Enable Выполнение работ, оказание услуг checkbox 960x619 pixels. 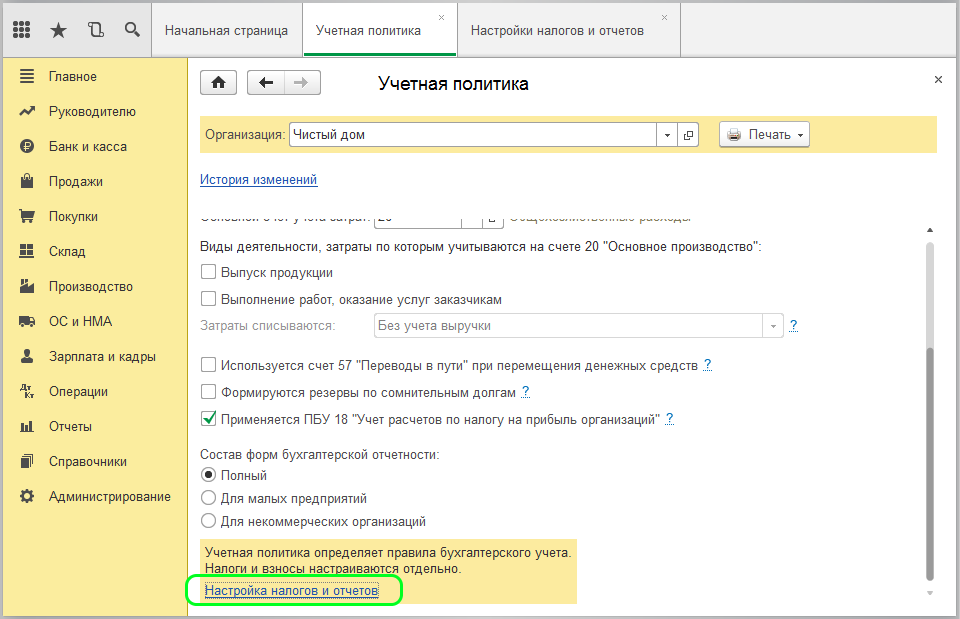(x=208, y=298)
